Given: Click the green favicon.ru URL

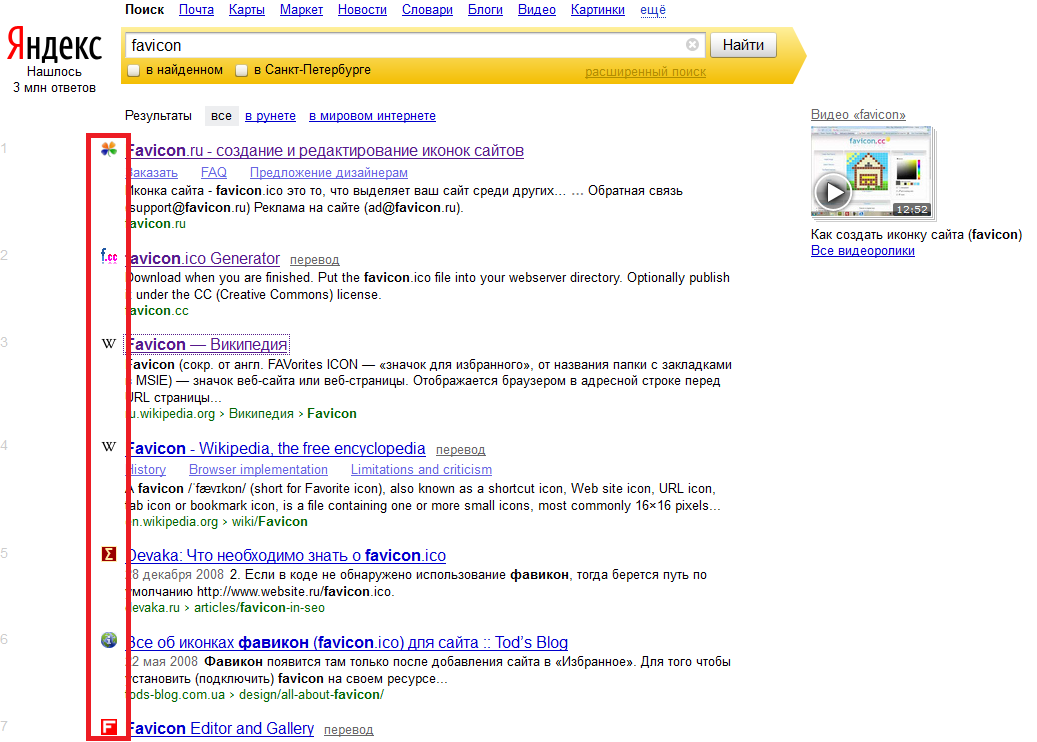Looking at the screenshot, I should pyautogui.click(x=157, y=224).
